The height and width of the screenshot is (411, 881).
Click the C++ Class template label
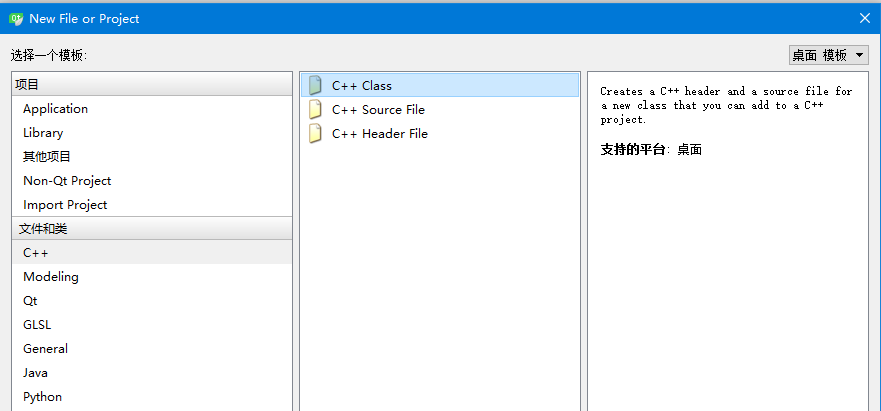[x=362, y=85]
